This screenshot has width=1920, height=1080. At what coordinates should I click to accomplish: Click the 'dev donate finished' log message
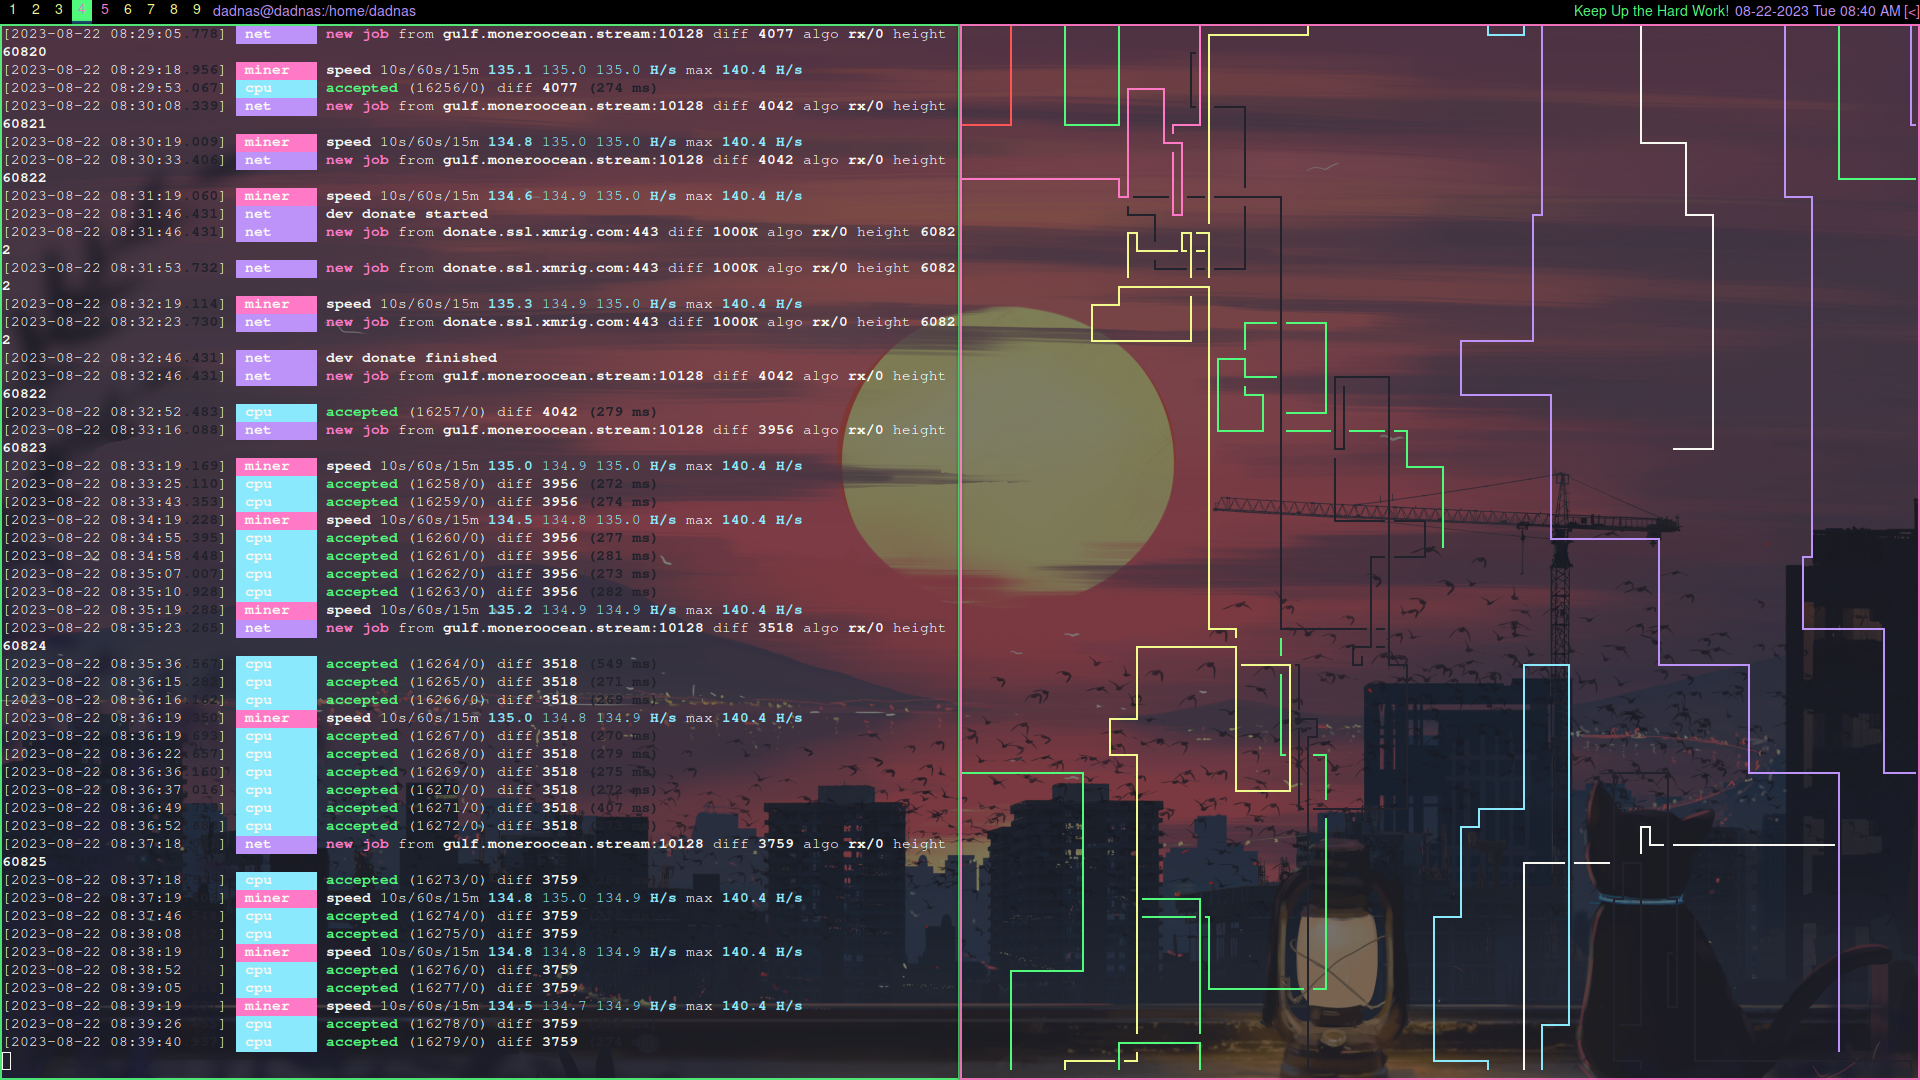[x=411, y=358]
